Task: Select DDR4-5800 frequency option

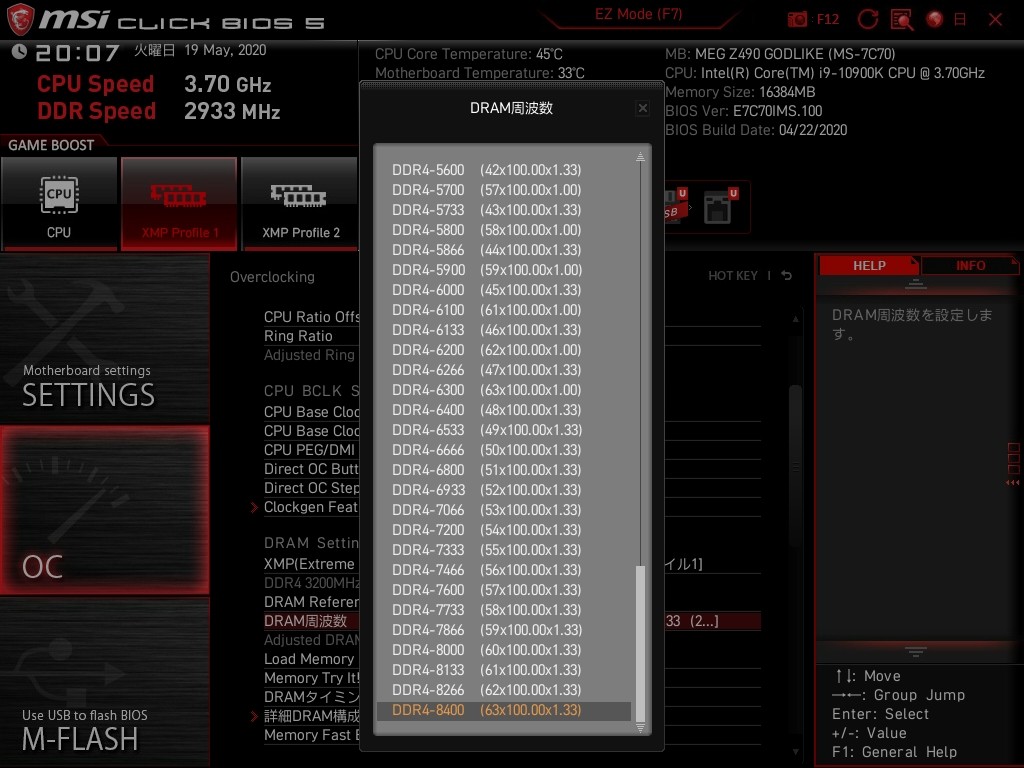Action: [504, 230]
